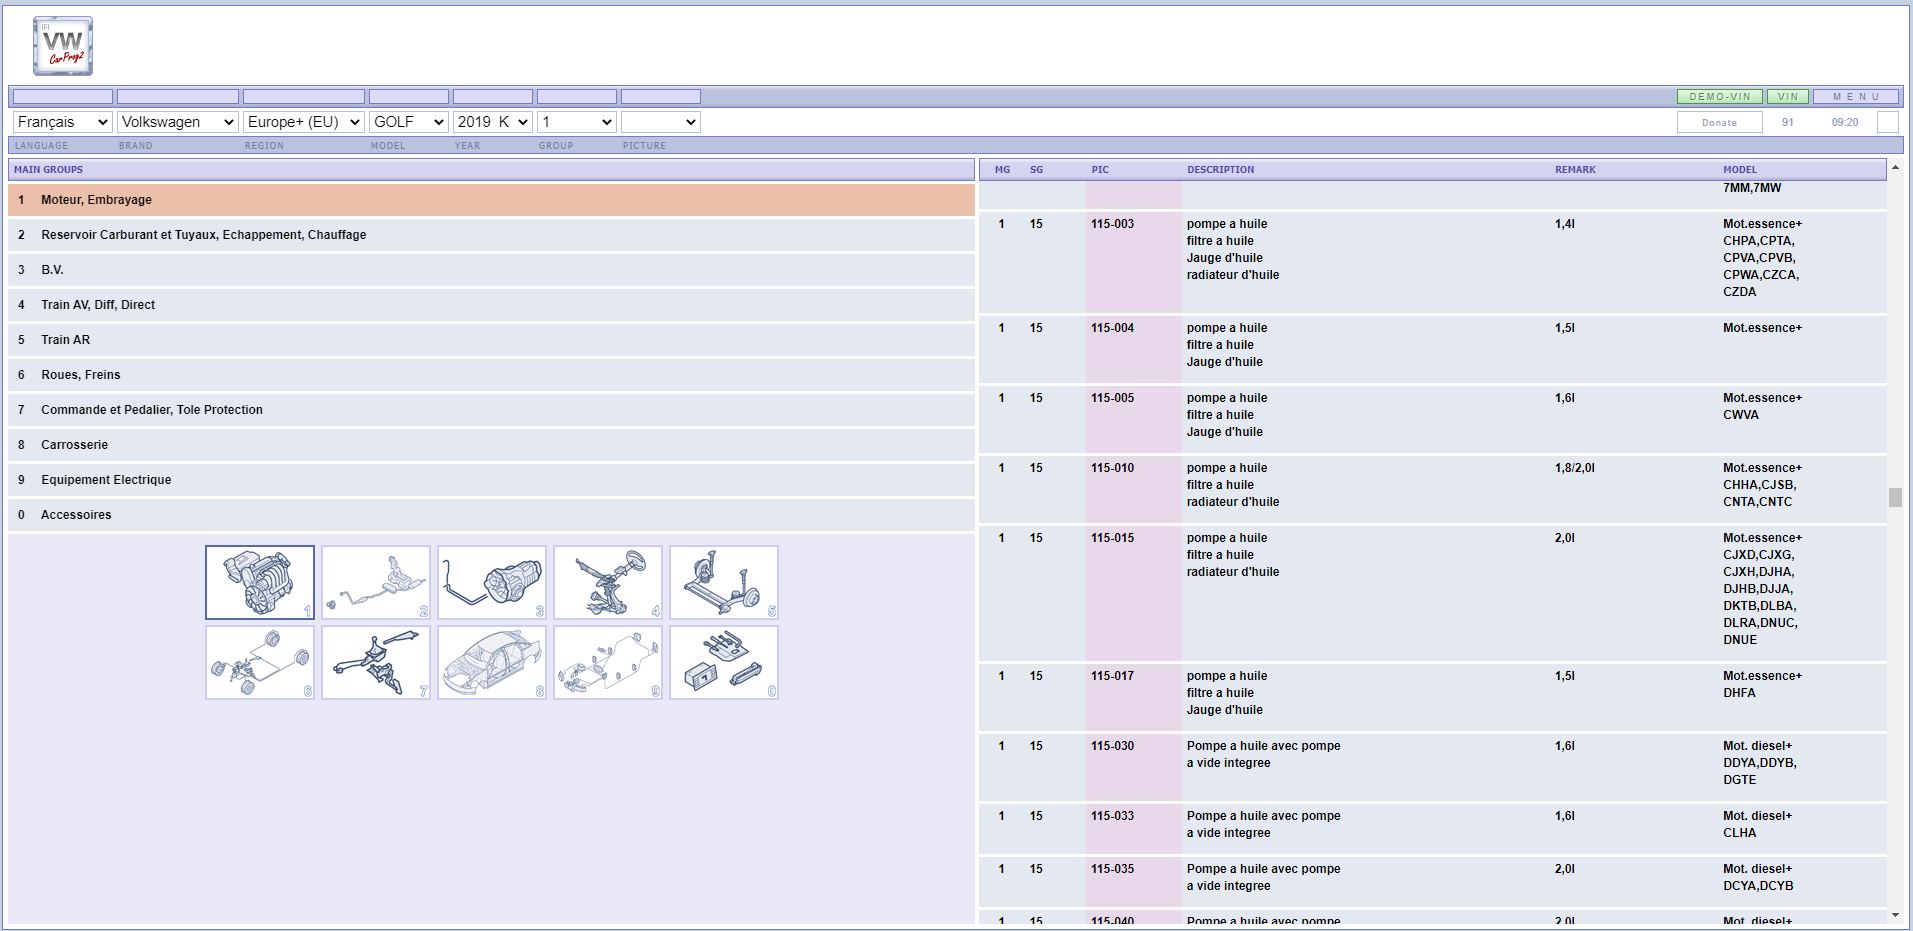
Task: Open picture 115-017 in the parts list
Action: tap(1112, 676)
